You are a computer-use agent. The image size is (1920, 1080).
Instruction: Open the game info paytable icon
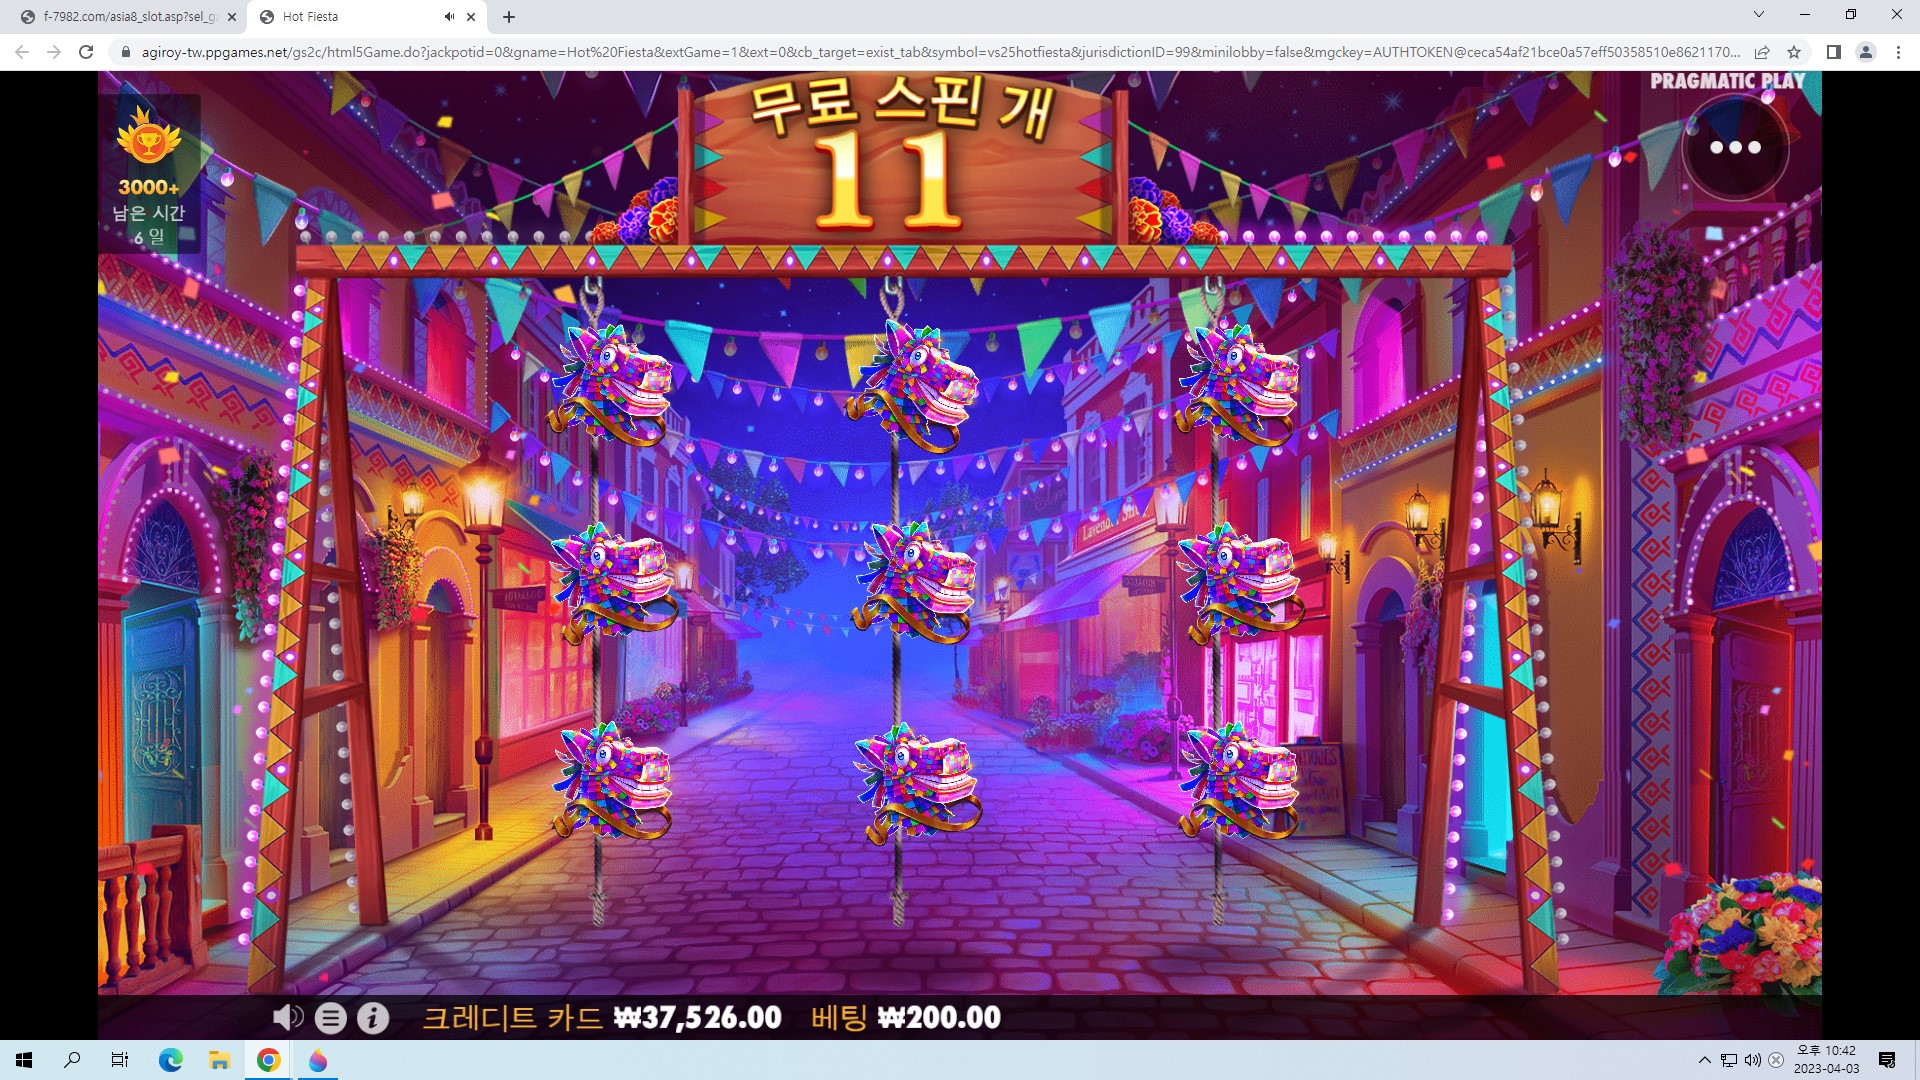tap(373, 1018)
